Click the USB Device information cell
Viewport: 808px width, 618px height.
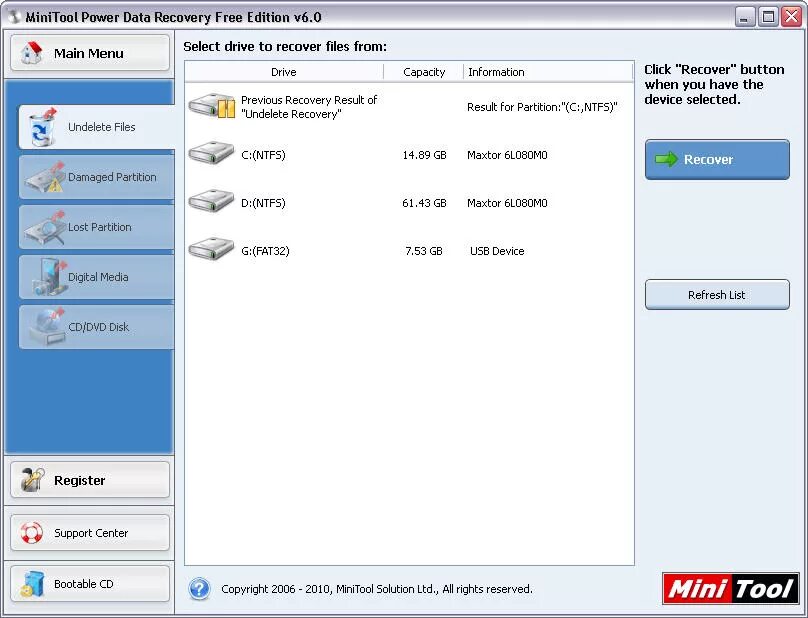click(497, 251)
